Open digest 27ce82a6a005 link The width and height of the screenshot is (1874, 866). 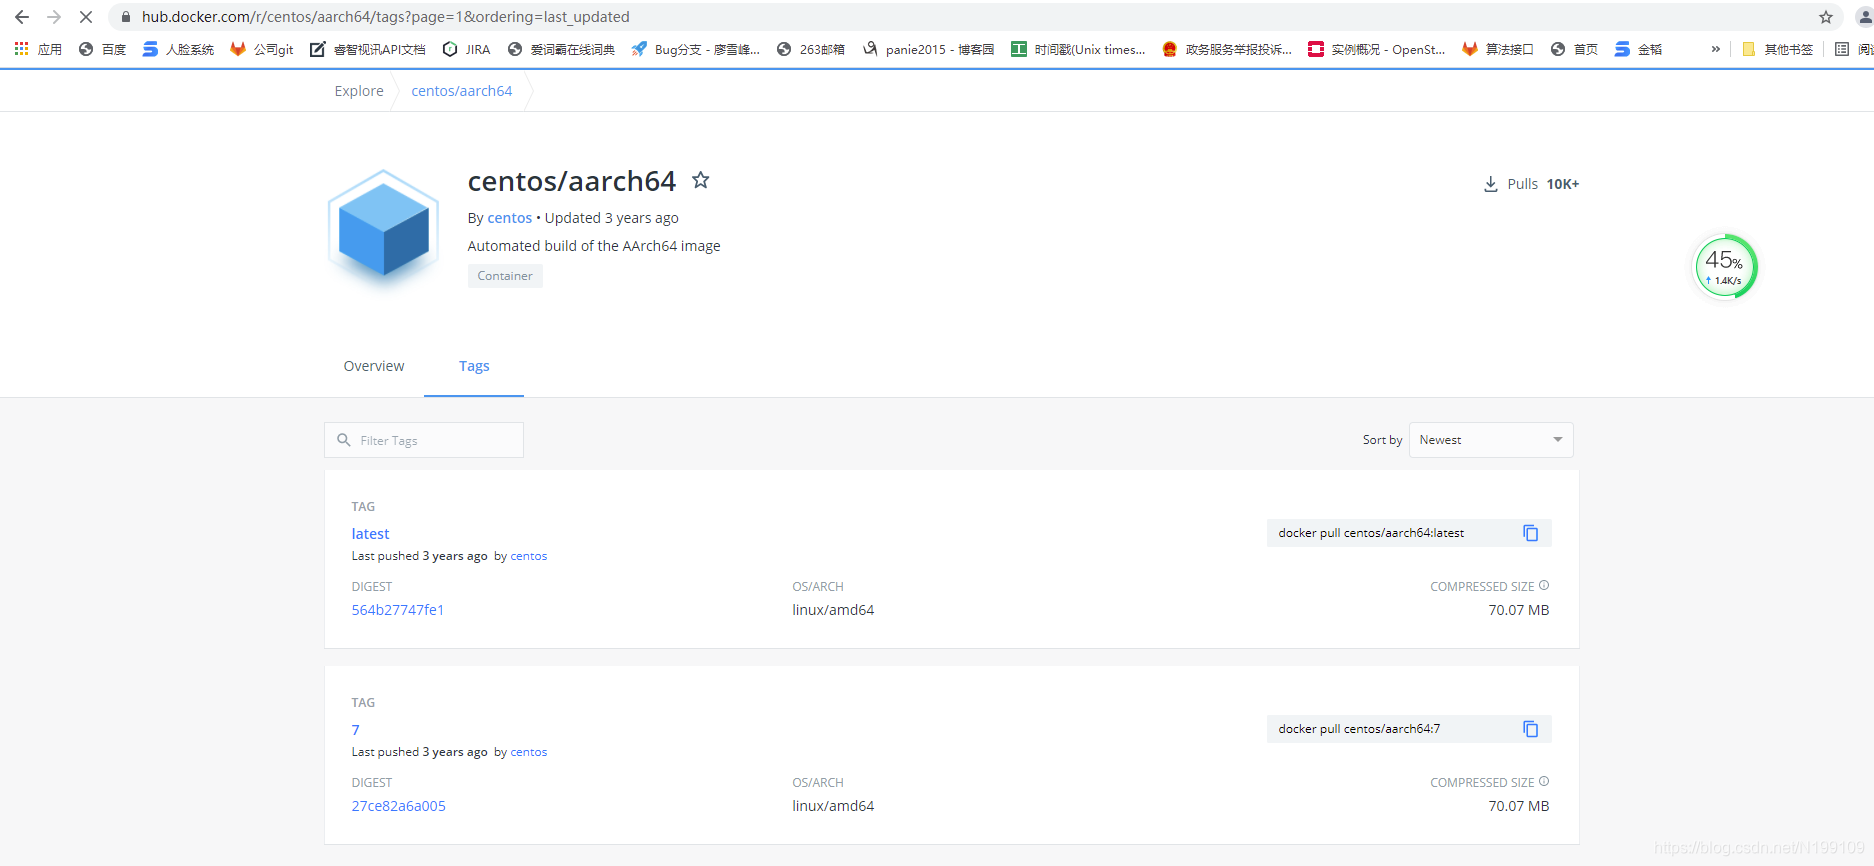click(399, 806)
